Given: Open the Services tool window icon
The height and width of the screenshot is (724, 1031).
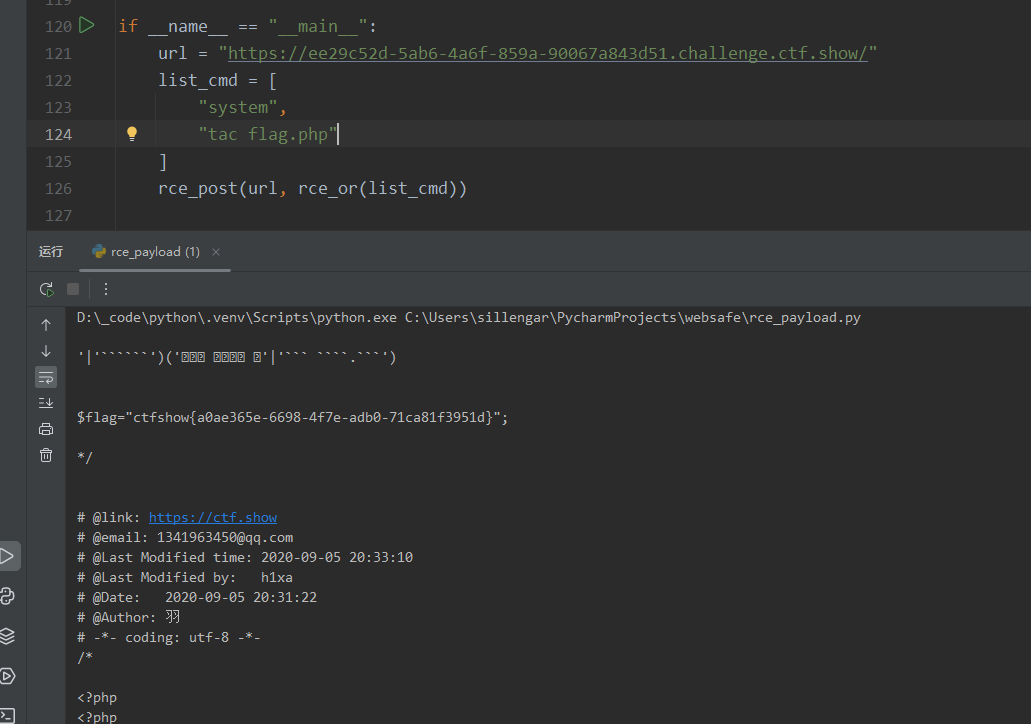Looking at the screenshot, I should click(x=7, y=676).
